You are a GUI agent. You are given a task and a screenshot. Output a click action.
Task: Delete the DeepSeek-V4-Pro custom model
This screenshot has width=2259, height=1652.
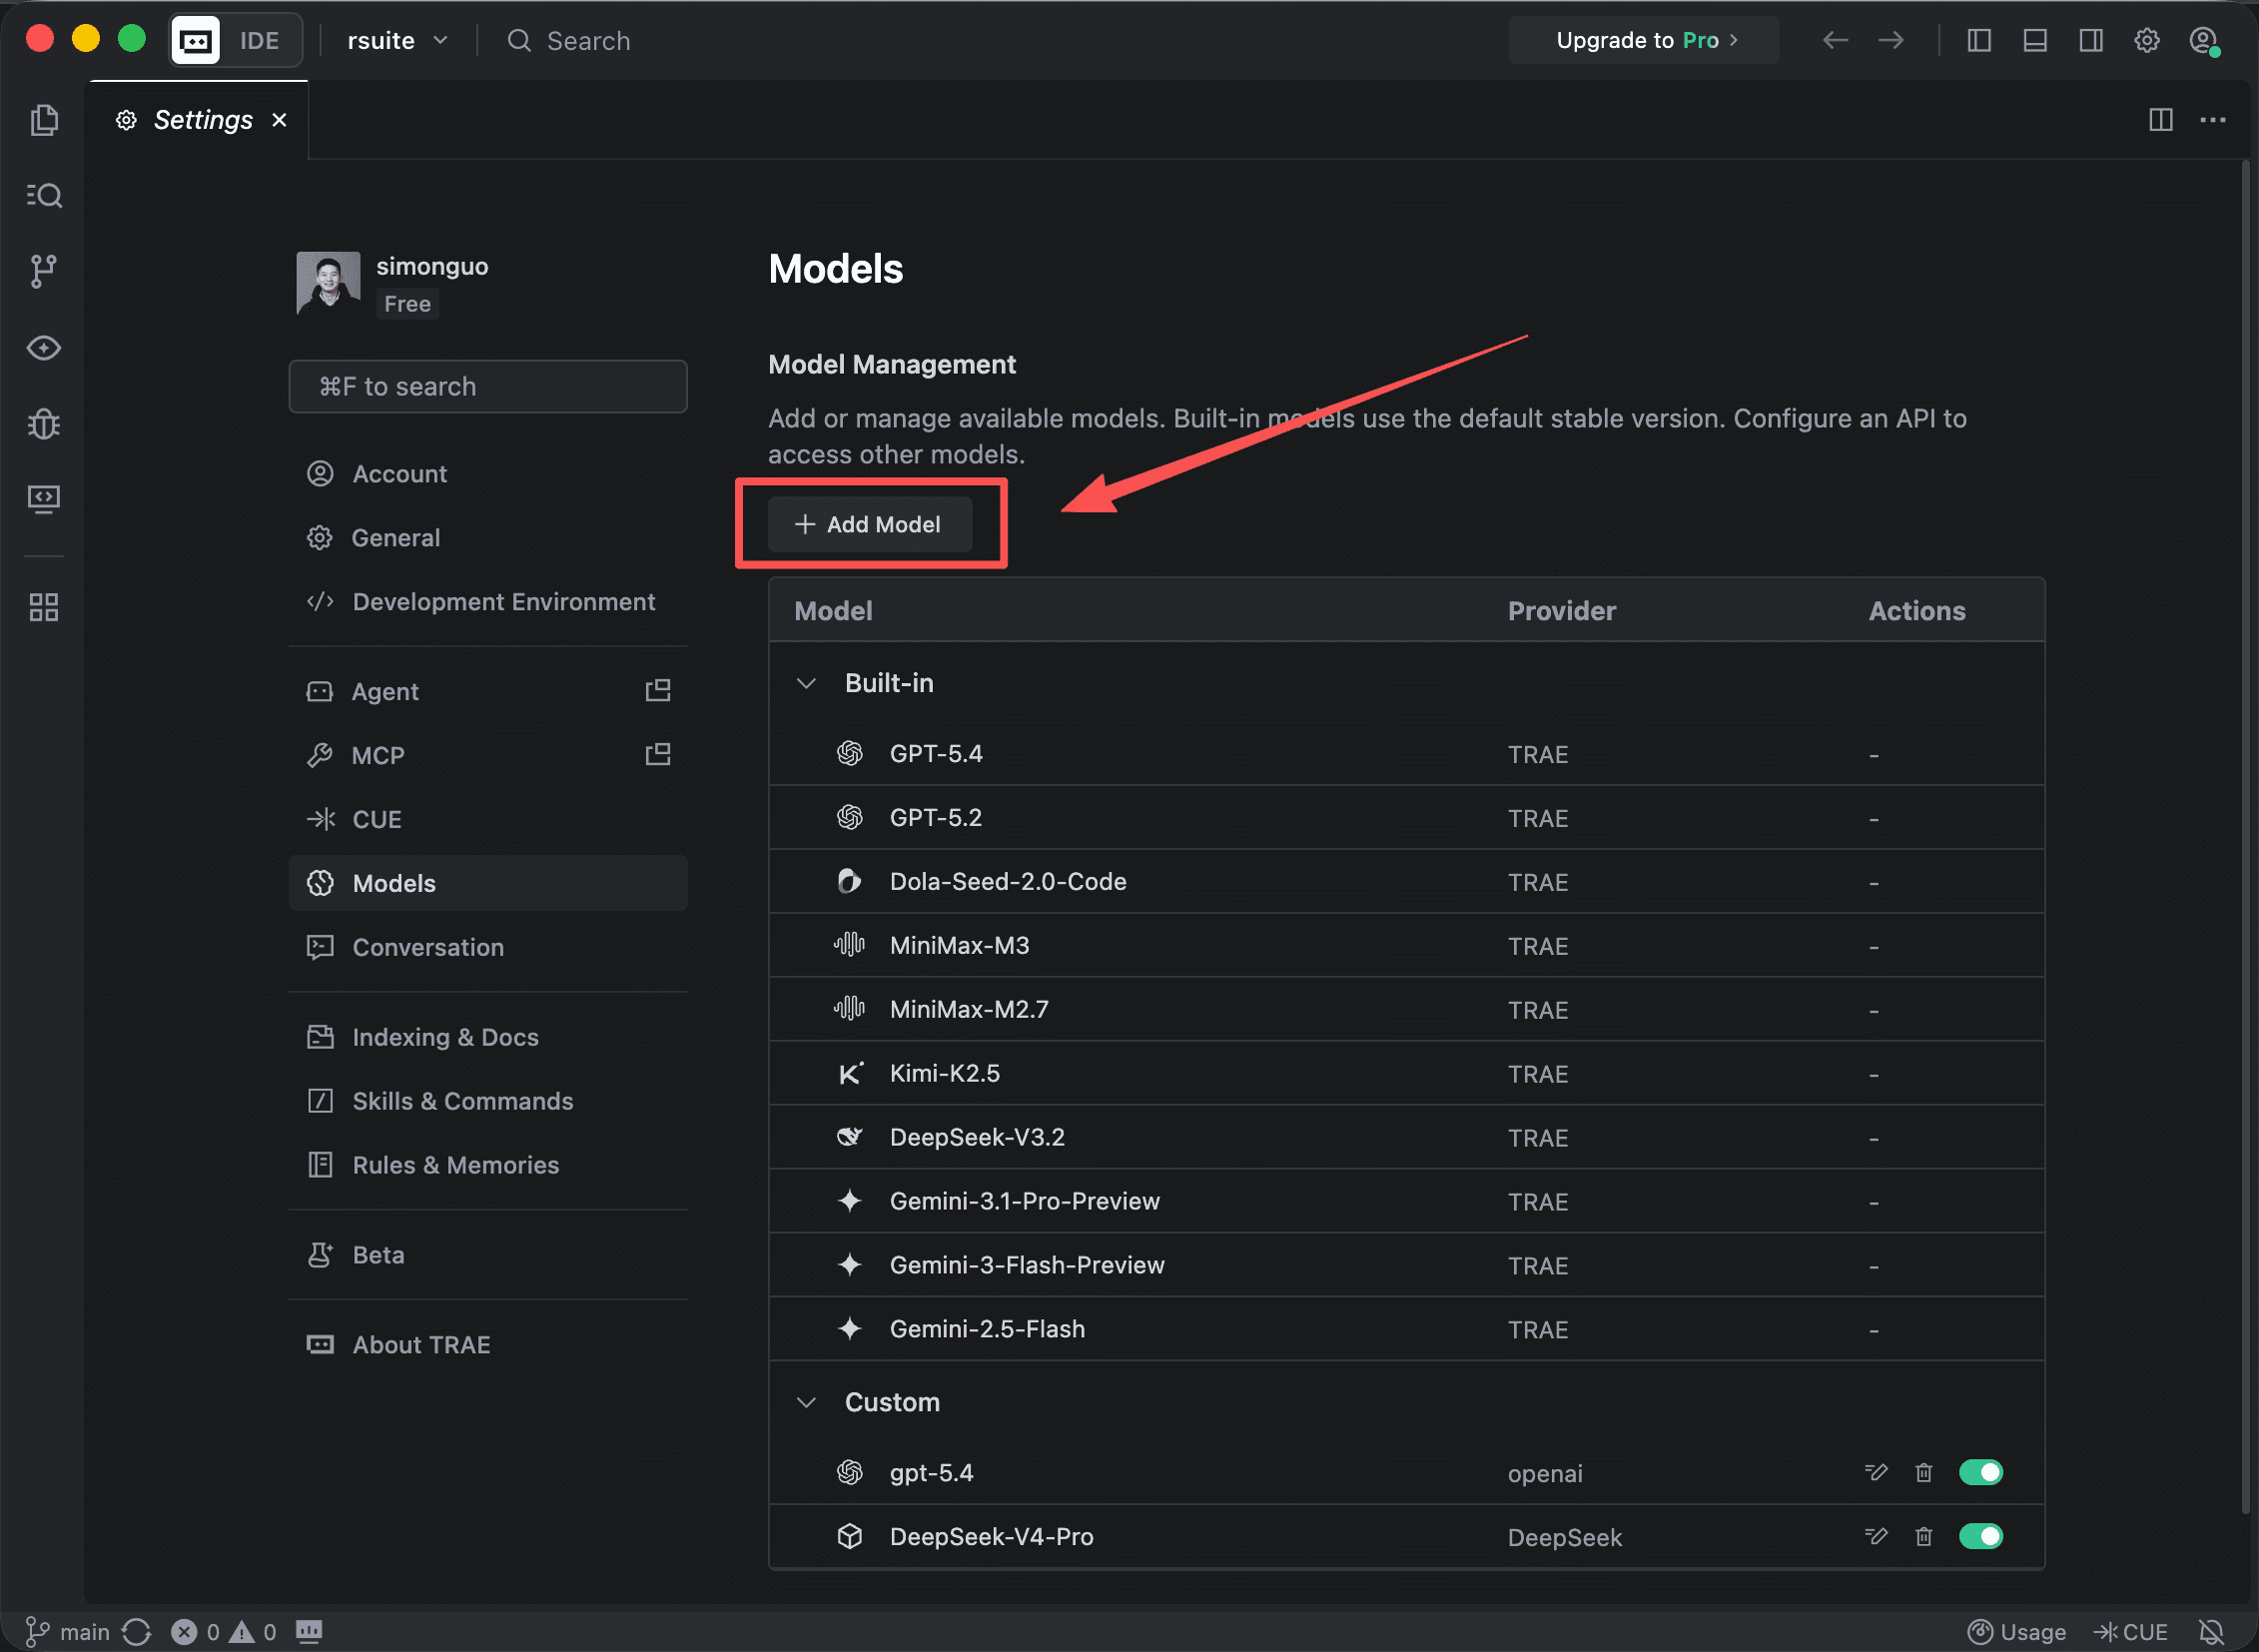point(1923,1536)
